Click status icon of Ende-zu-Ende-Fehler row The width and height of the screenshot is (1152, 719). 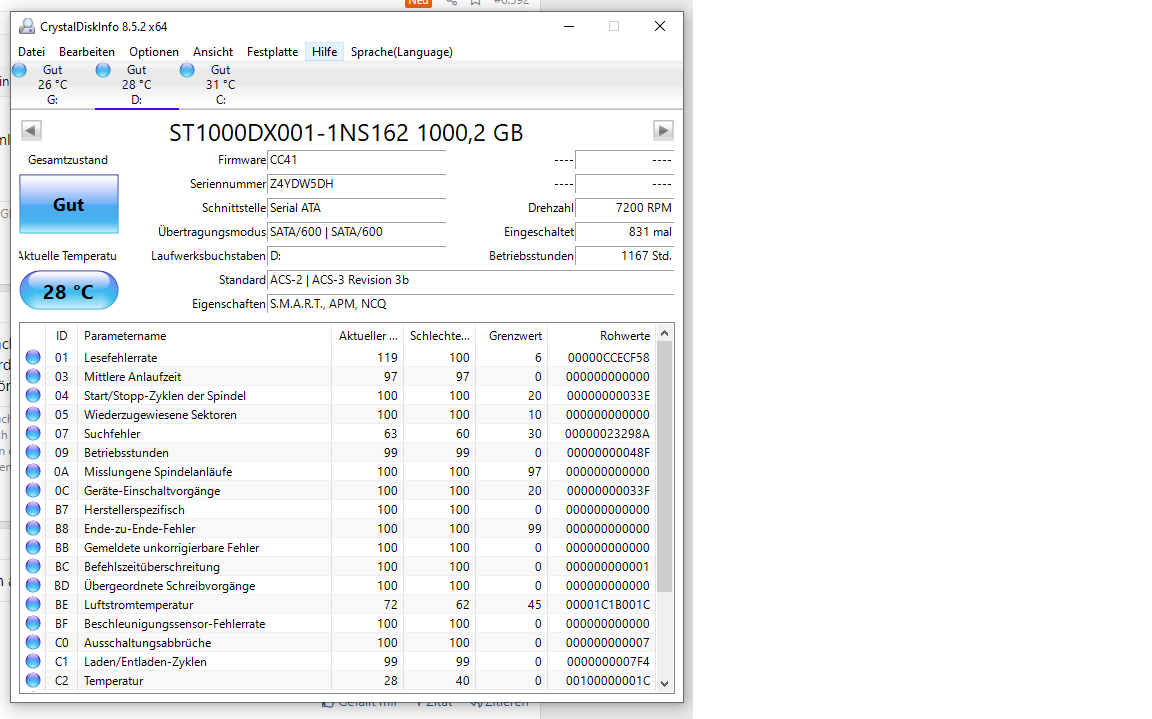pos(33,529)
